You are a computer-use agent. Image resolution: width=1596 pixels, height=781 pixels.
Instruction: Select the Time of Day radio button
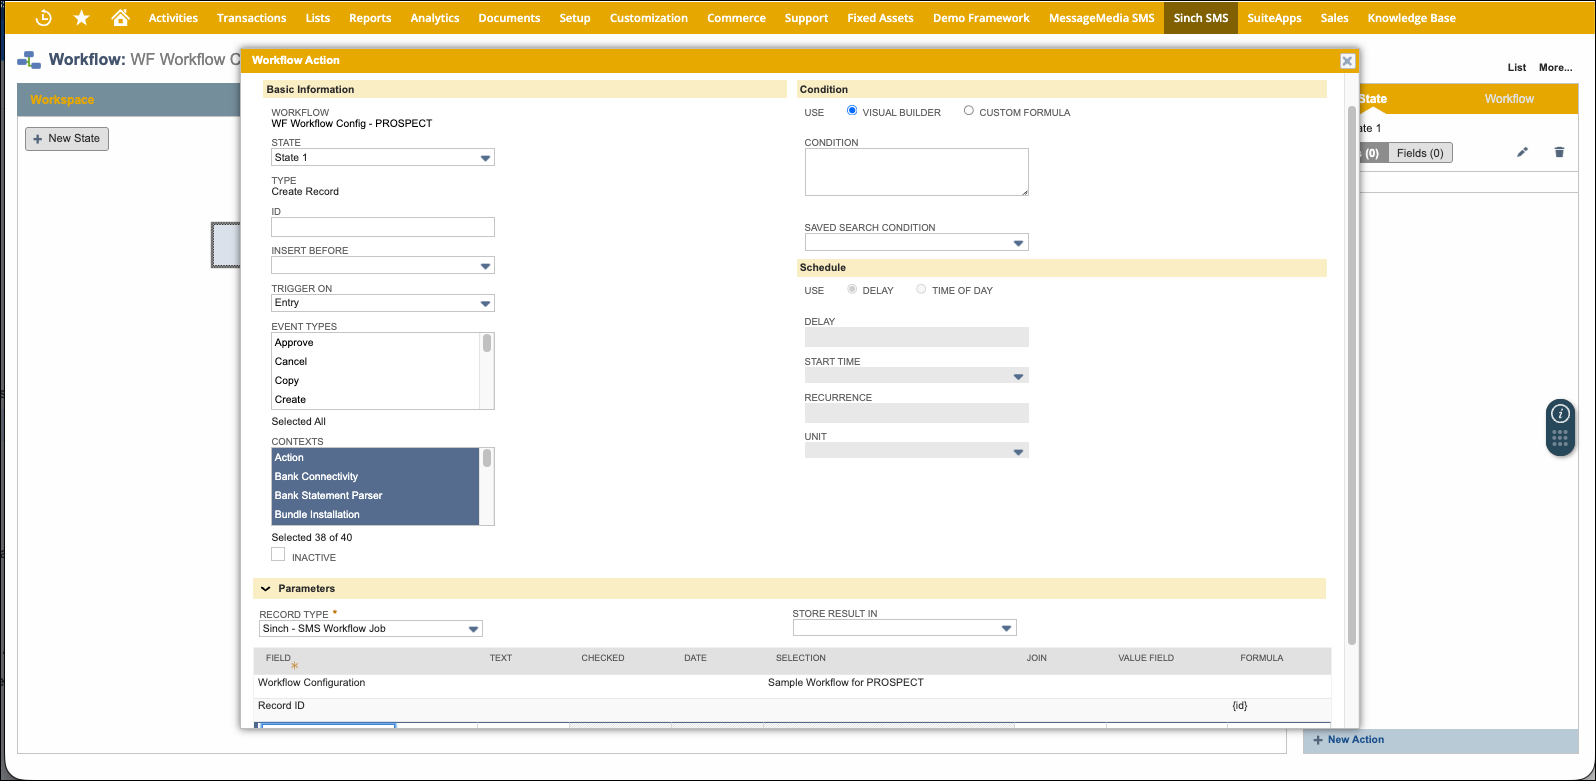tap(921, 289)
